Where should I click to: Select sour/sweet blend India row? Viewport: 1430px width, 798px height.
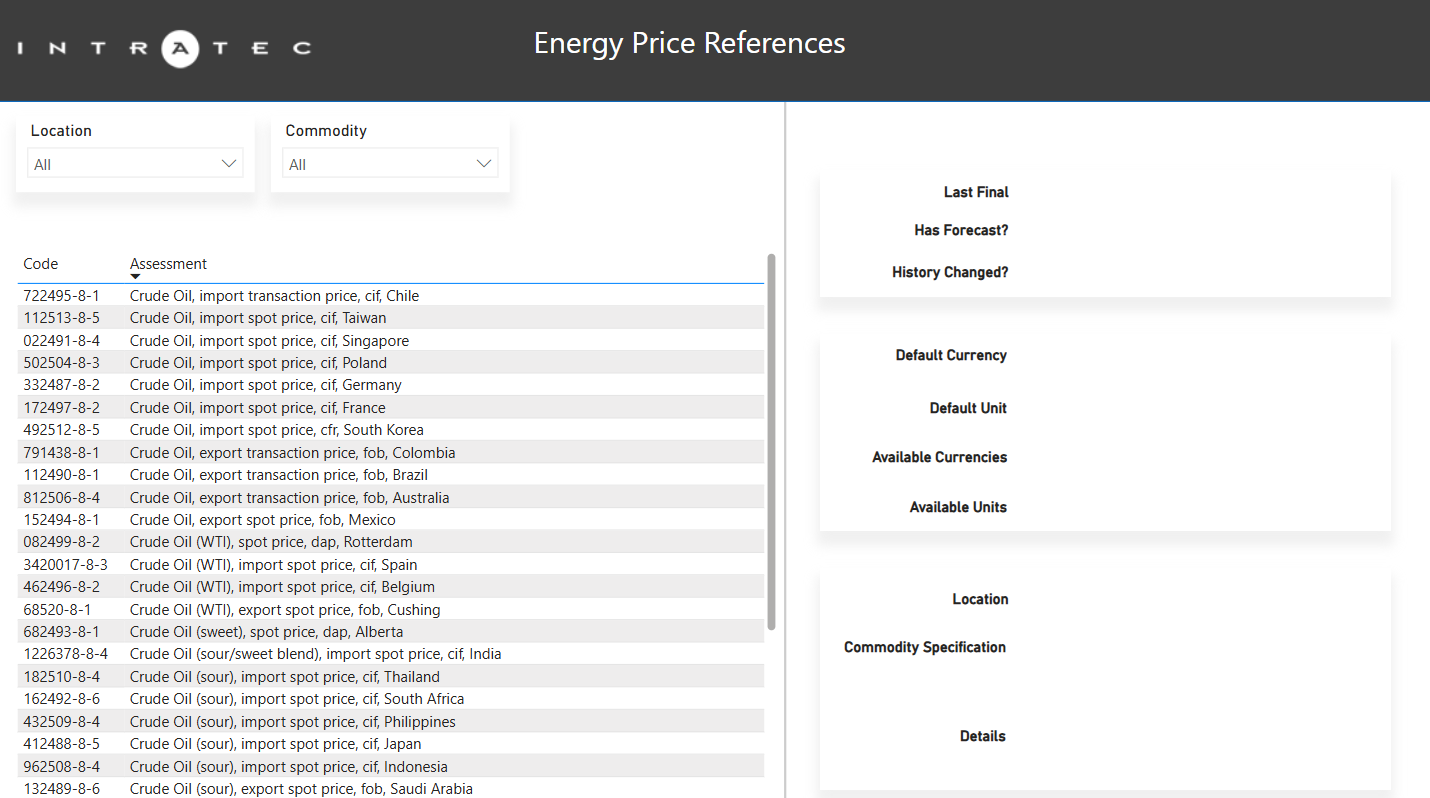pyautogui.click(x=315, y=654)
